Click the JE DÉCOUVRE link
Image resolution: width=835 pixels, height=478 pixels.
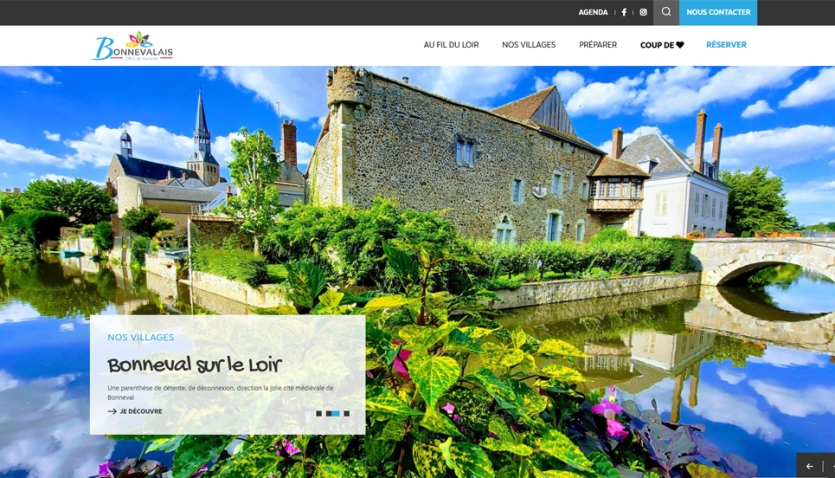tap(141, 411)
